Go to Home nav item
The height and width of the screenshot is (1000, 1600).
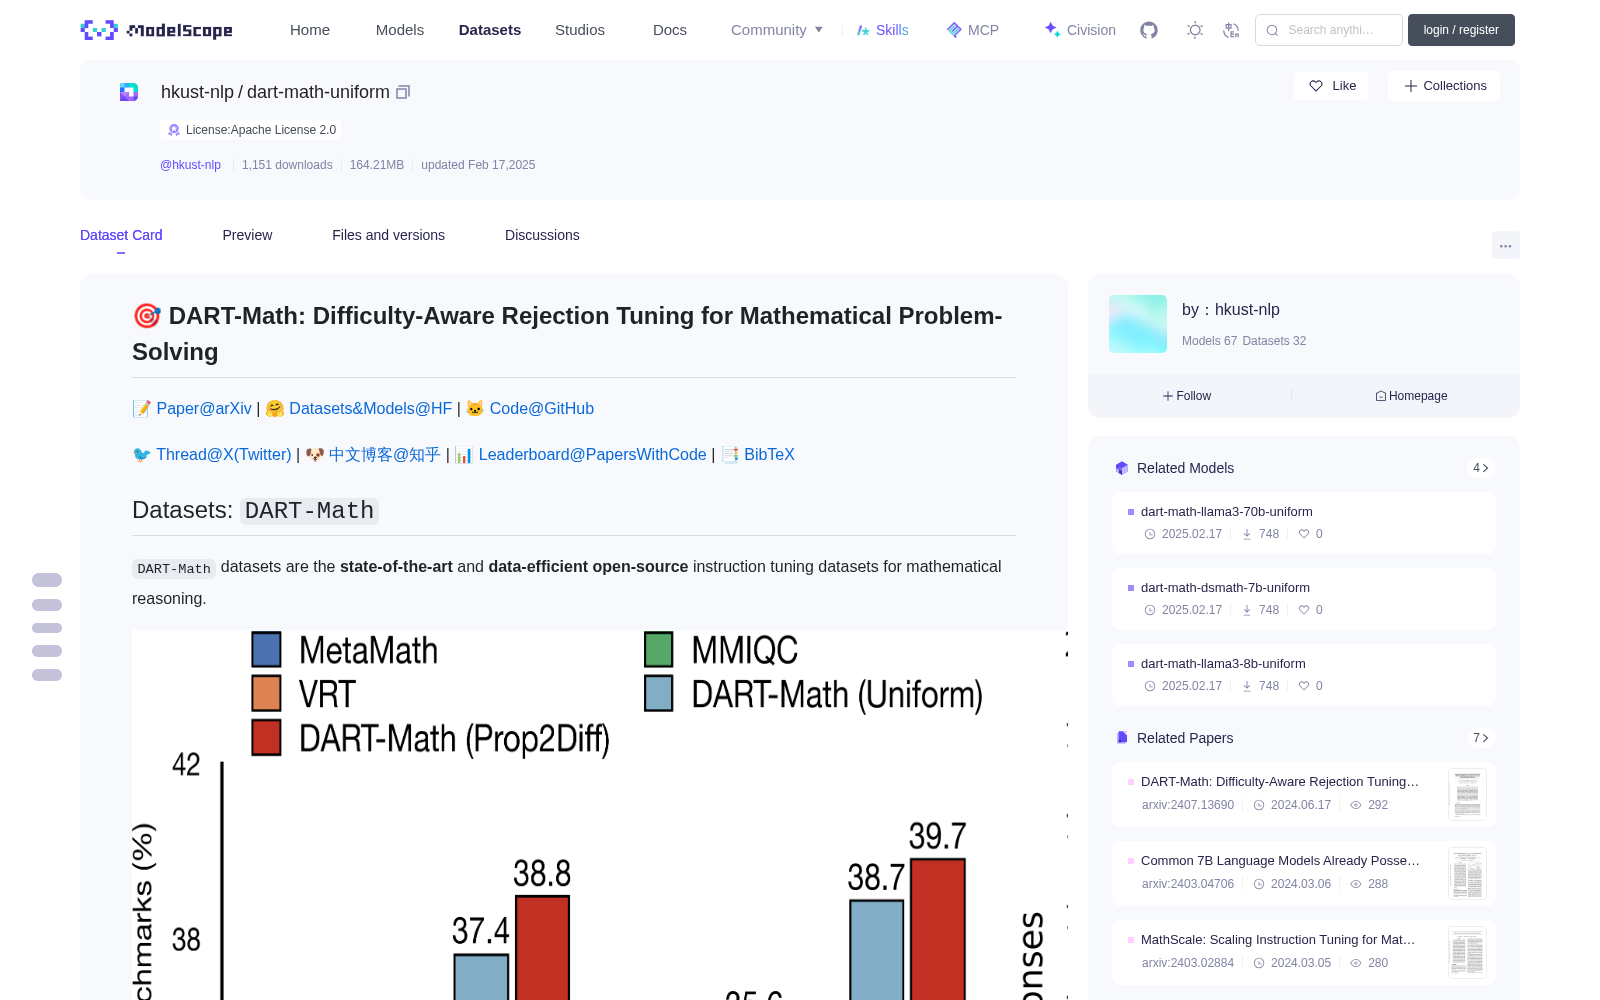(310, 30)
